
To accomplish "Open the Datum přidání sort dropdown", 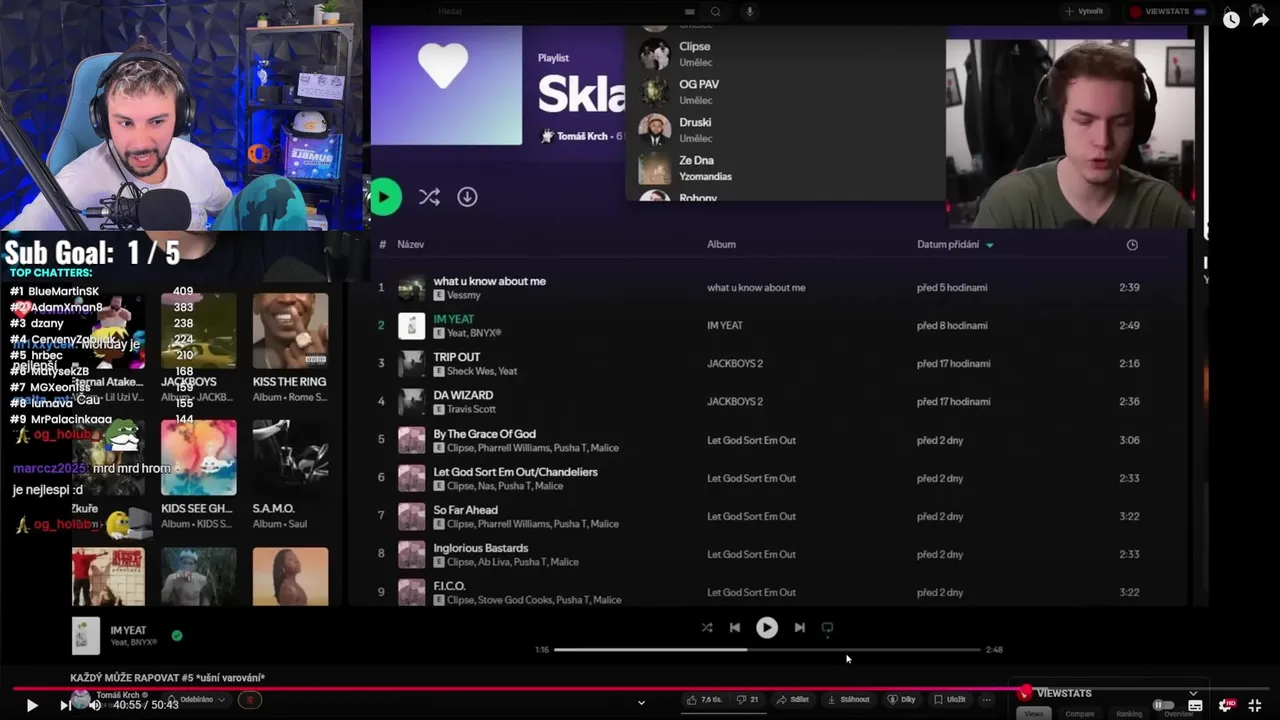I will point(956,244).
